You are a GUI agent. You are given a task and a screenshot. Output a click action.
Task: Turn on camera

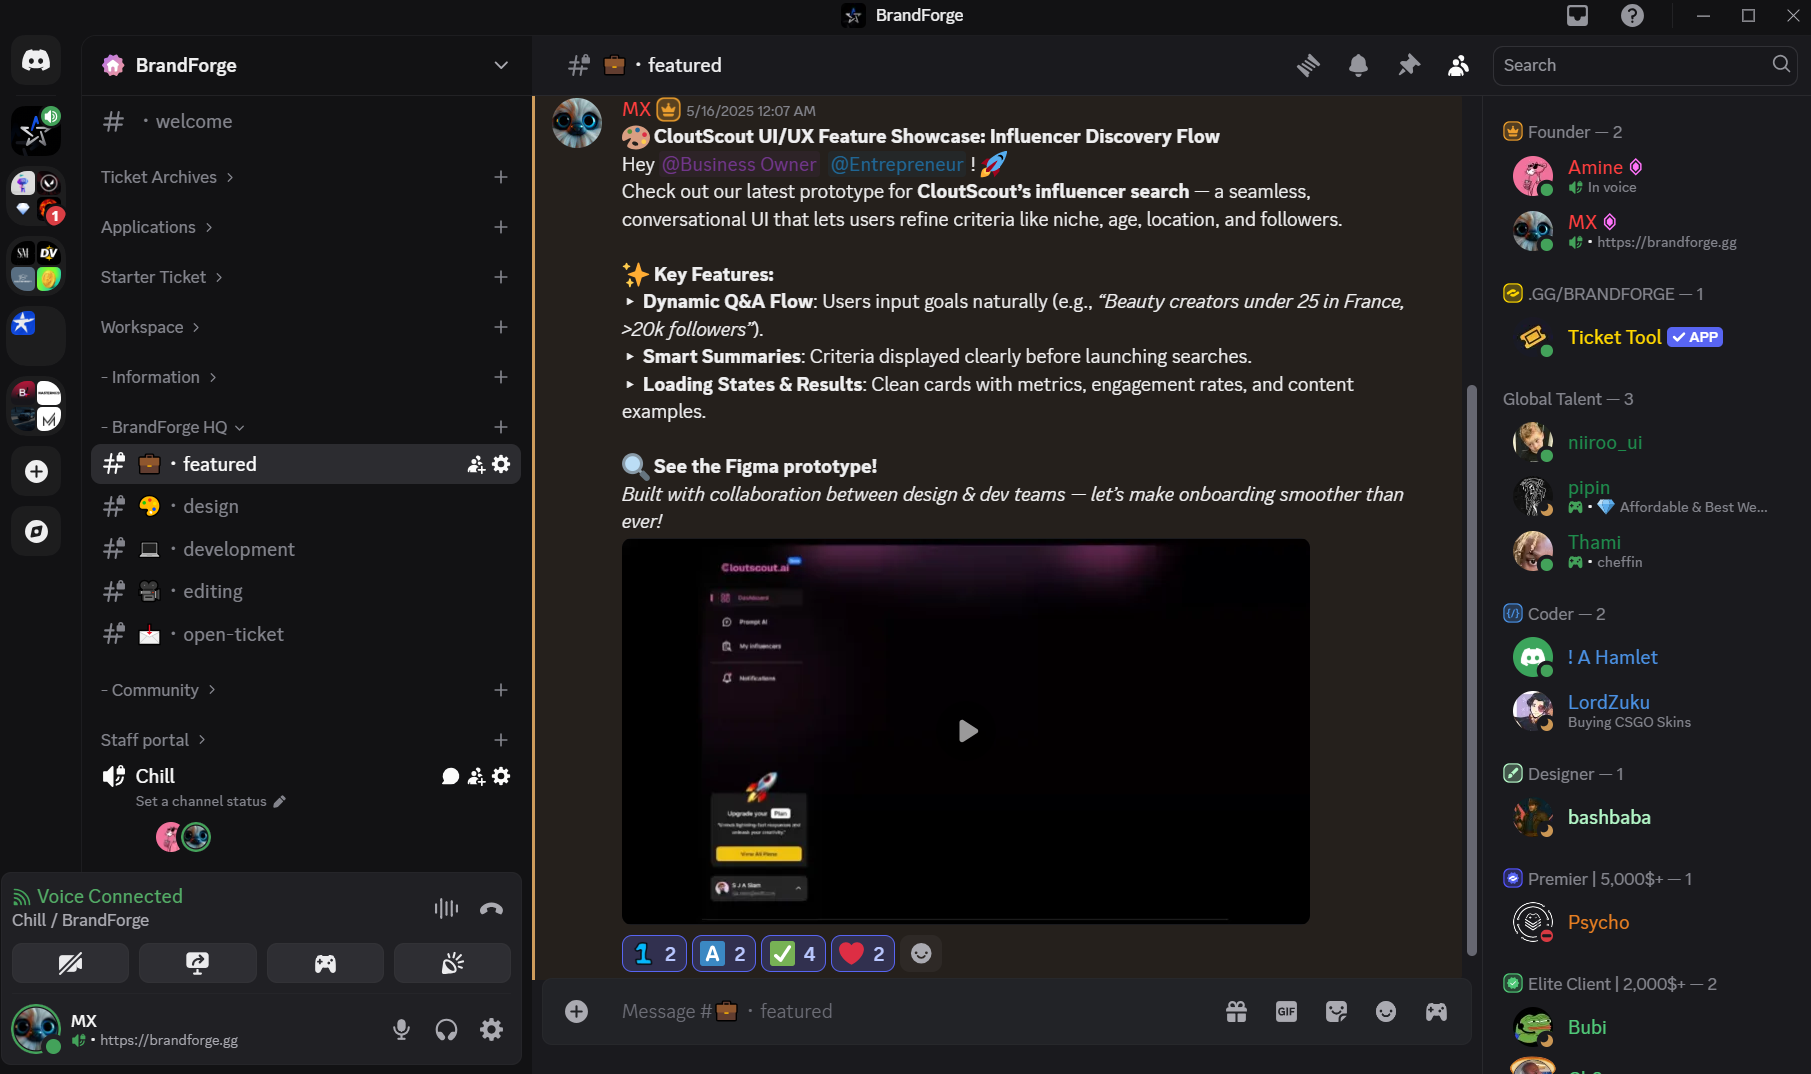point(70,963)
